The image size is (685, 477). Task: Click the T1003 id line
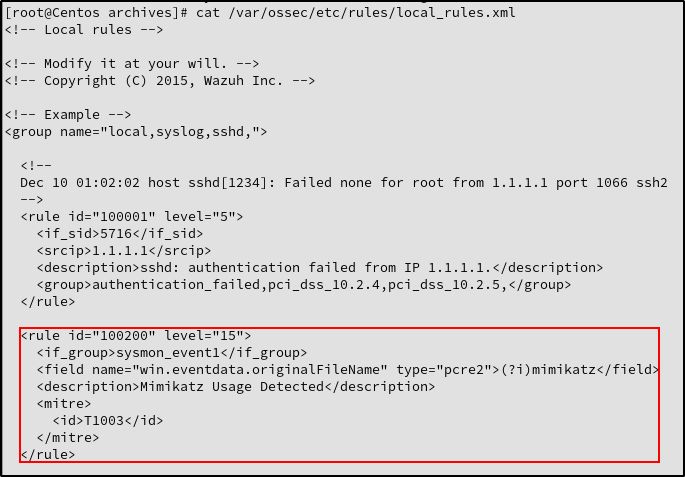coord(108,421)
